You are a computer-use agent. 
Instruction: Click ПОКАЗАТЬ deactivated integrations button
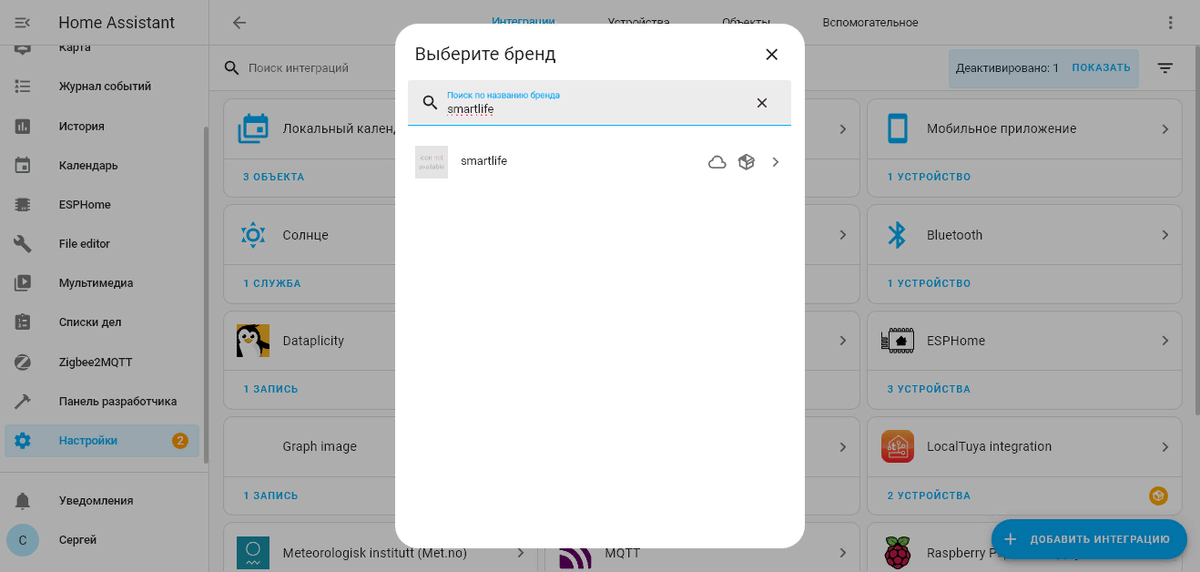(x=1101, y=68)
